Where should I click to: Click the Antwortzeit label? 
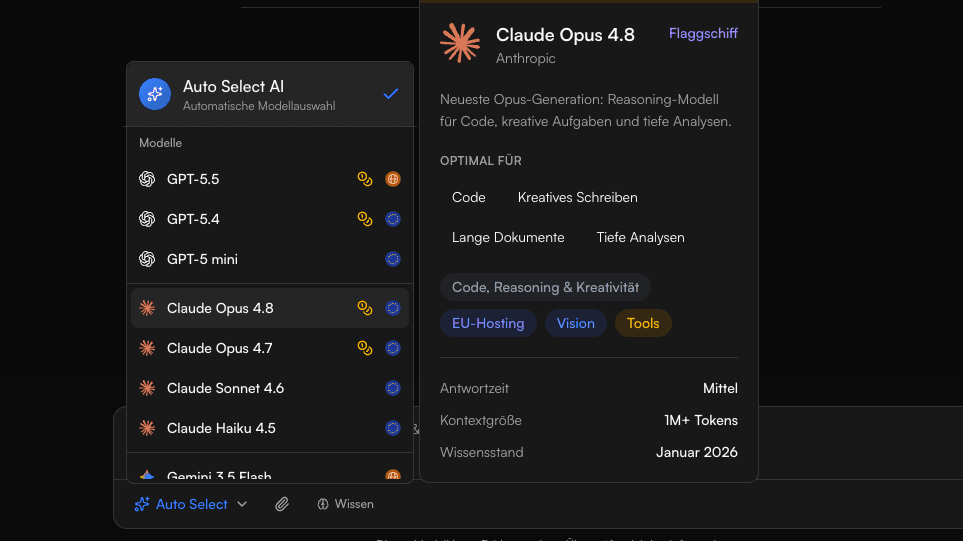pyautogui.click(x=474, y=388)
